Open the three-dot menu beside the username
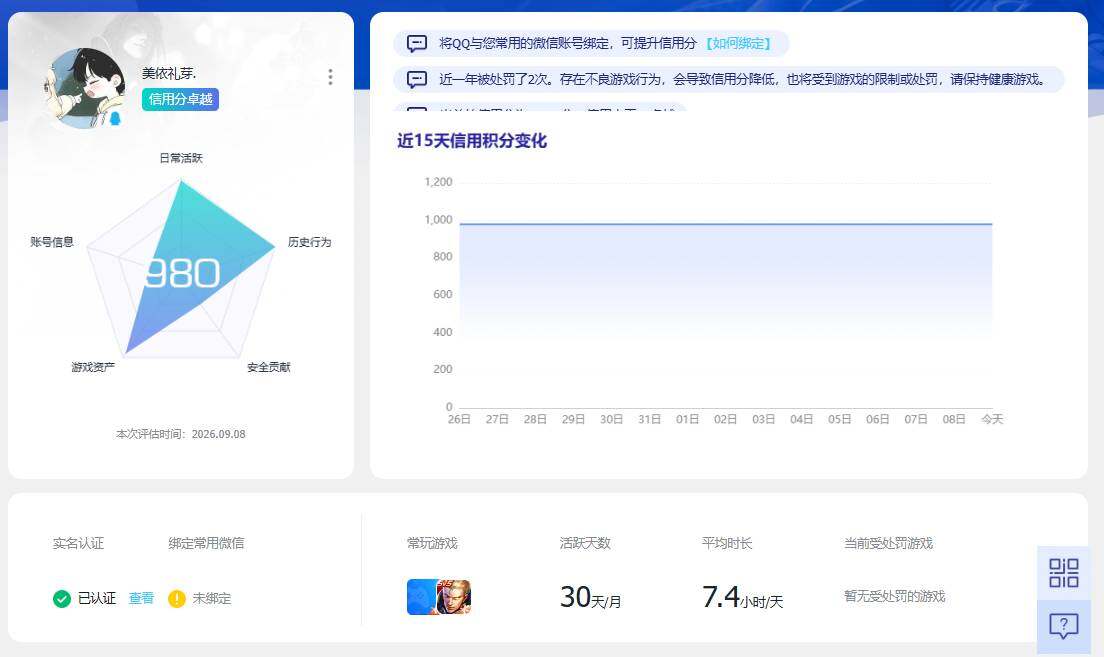The width and height of the screenshot is (1104, 657). [330, 77]
